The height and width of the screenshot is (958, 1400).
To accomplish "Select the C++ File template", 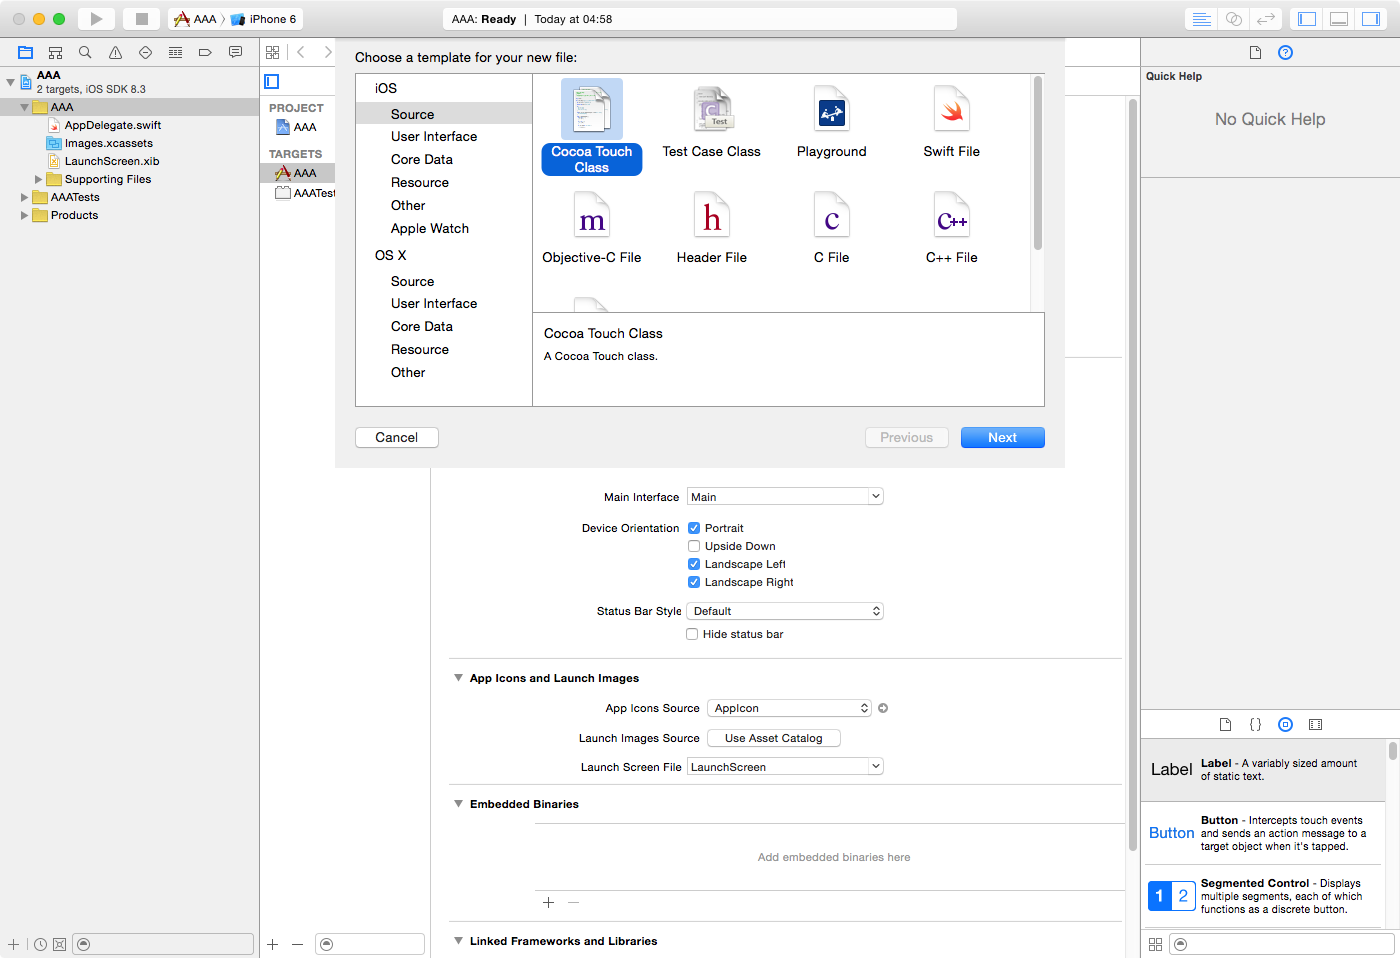I will click(x=952, y=228).
